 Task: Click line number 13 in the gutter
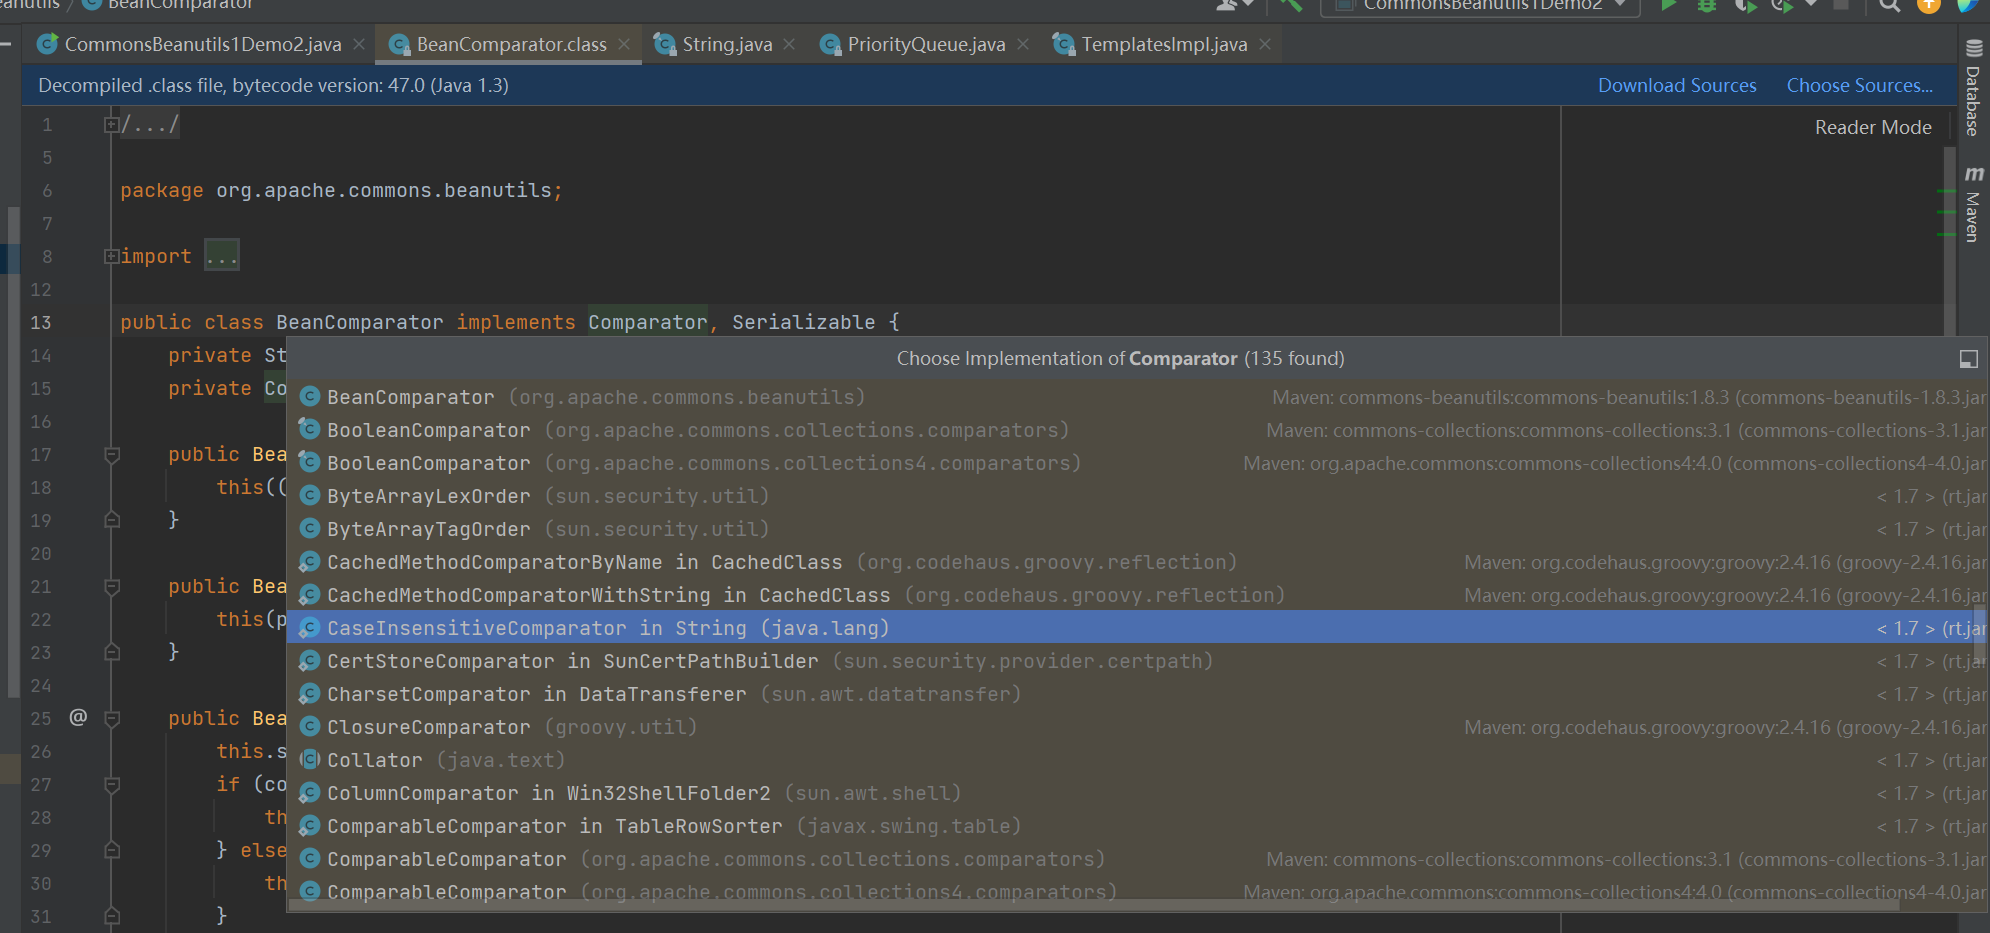pos(41,323)
